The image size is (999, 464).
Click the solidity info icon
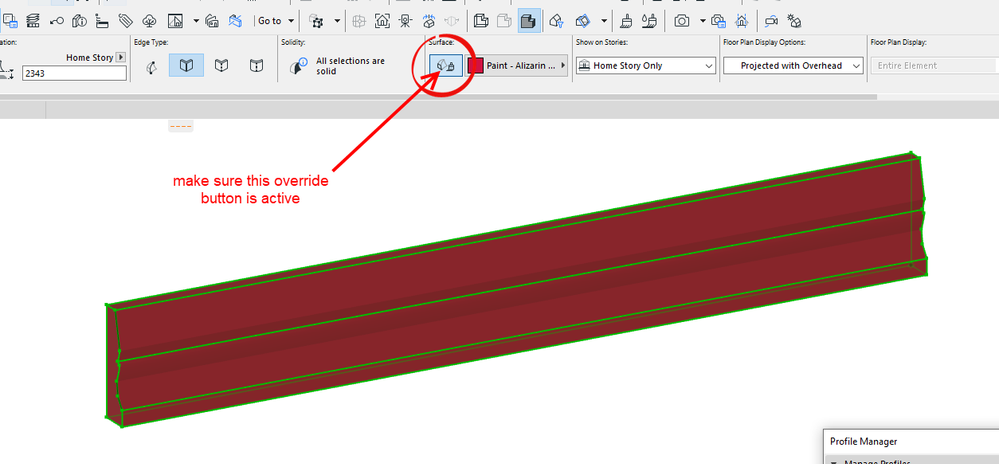298,66
